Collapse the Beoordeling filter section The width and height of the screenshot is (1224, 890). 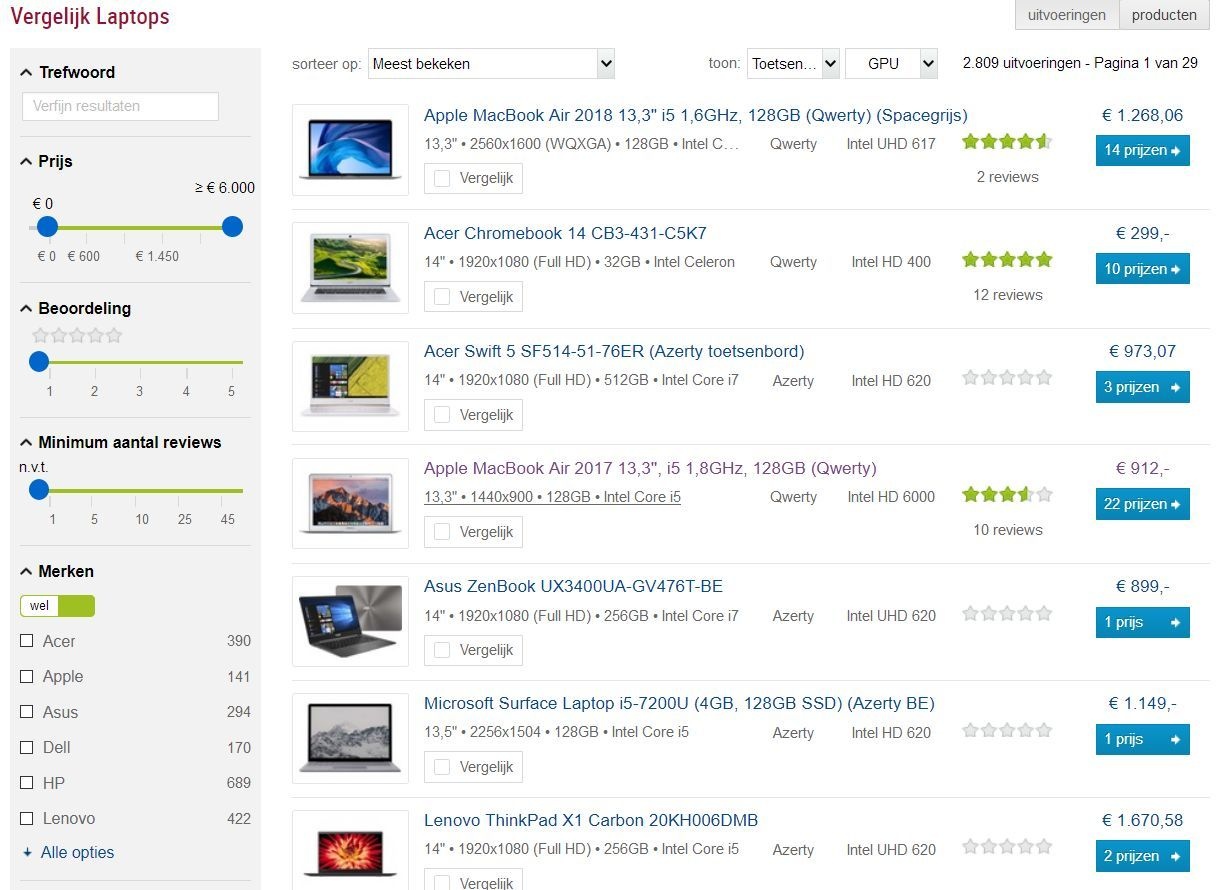(75, 308)
